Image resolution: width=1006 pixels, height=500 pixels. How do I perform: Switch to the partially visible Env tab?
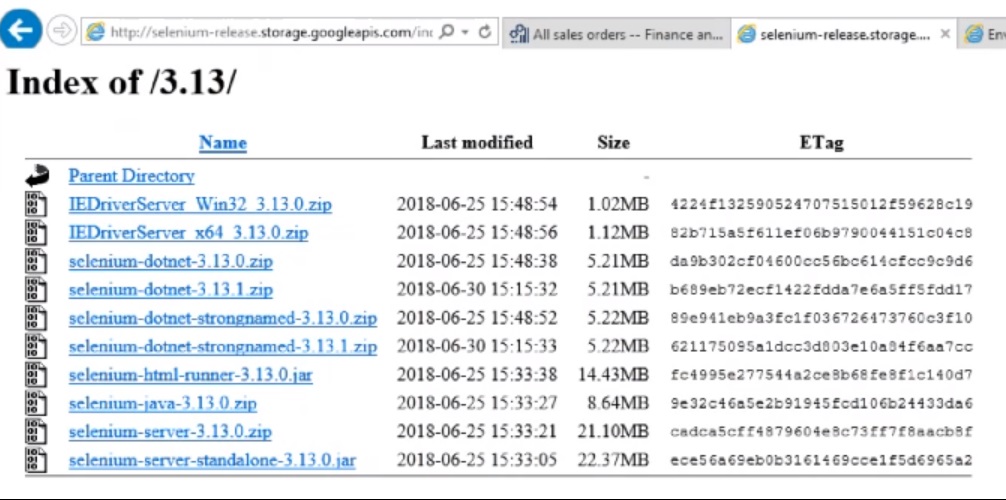(983, 35)
